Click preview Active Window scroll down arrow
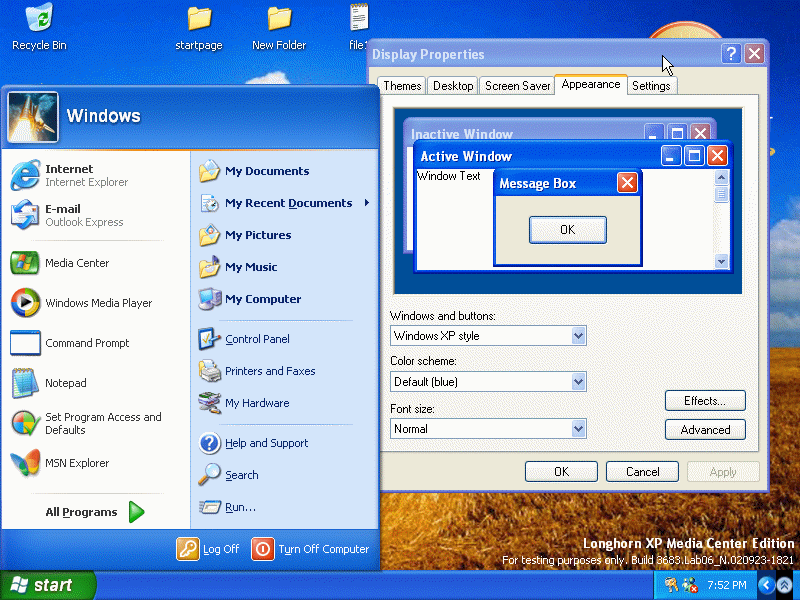 tap(721, 261)
